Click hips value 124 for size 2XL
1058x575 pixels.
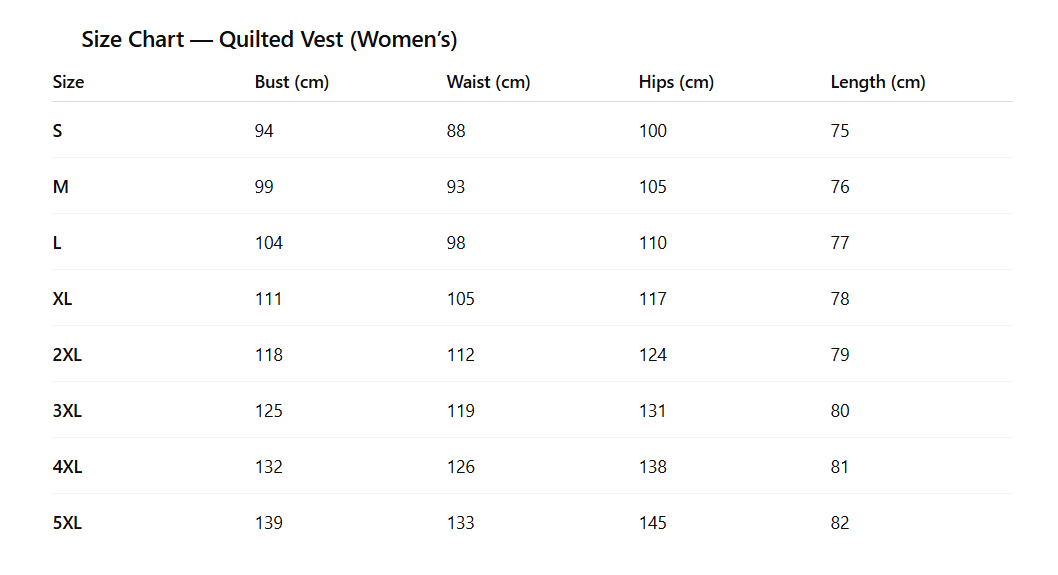click(652, 355)
